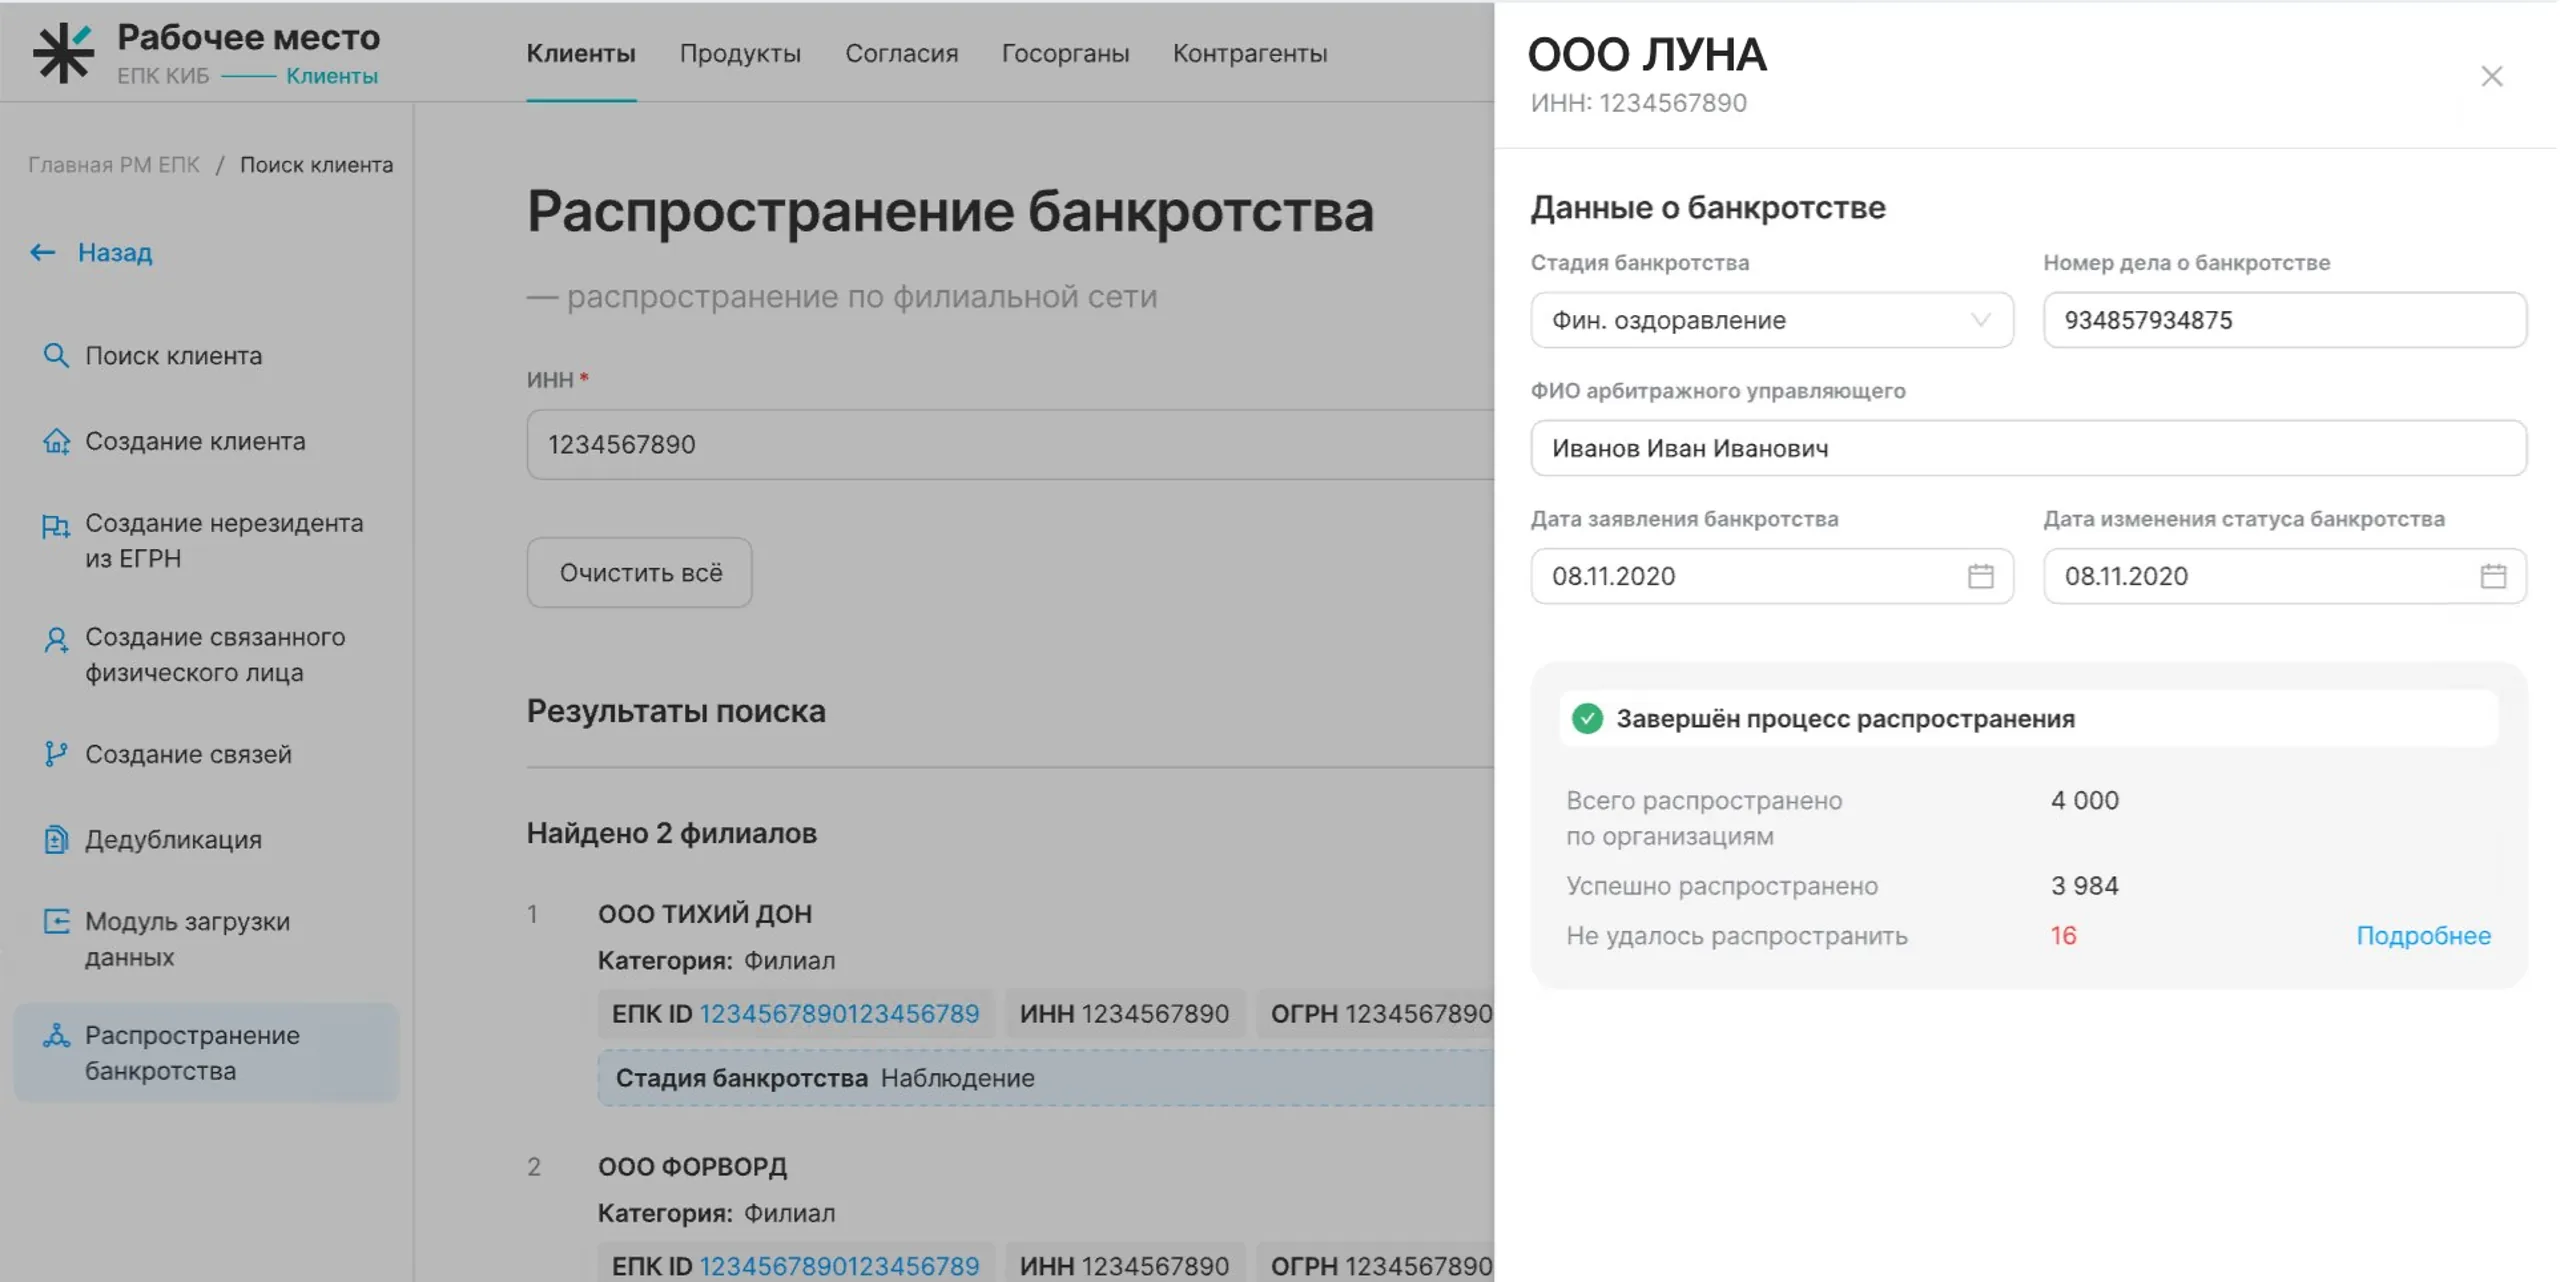Click the document icon for Дедубликация
The width and height of the screenshot is (2560, 1282).
56,839
